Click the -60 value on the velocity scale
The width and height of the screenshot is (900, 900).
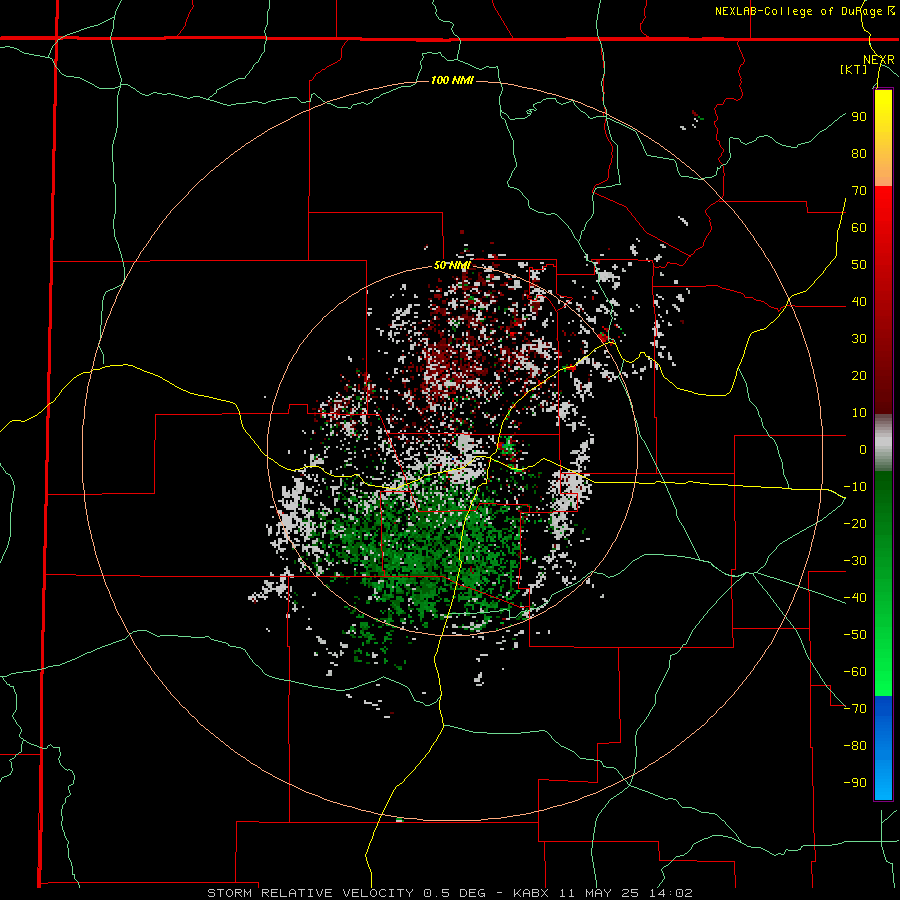click(x=855, y=672)
